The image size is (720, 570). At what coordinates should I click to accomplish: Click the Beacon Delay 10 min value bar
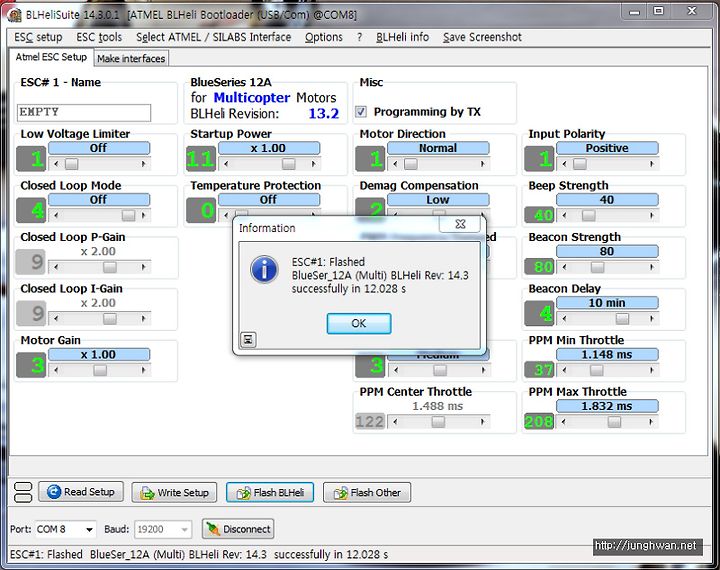(607, 303)
